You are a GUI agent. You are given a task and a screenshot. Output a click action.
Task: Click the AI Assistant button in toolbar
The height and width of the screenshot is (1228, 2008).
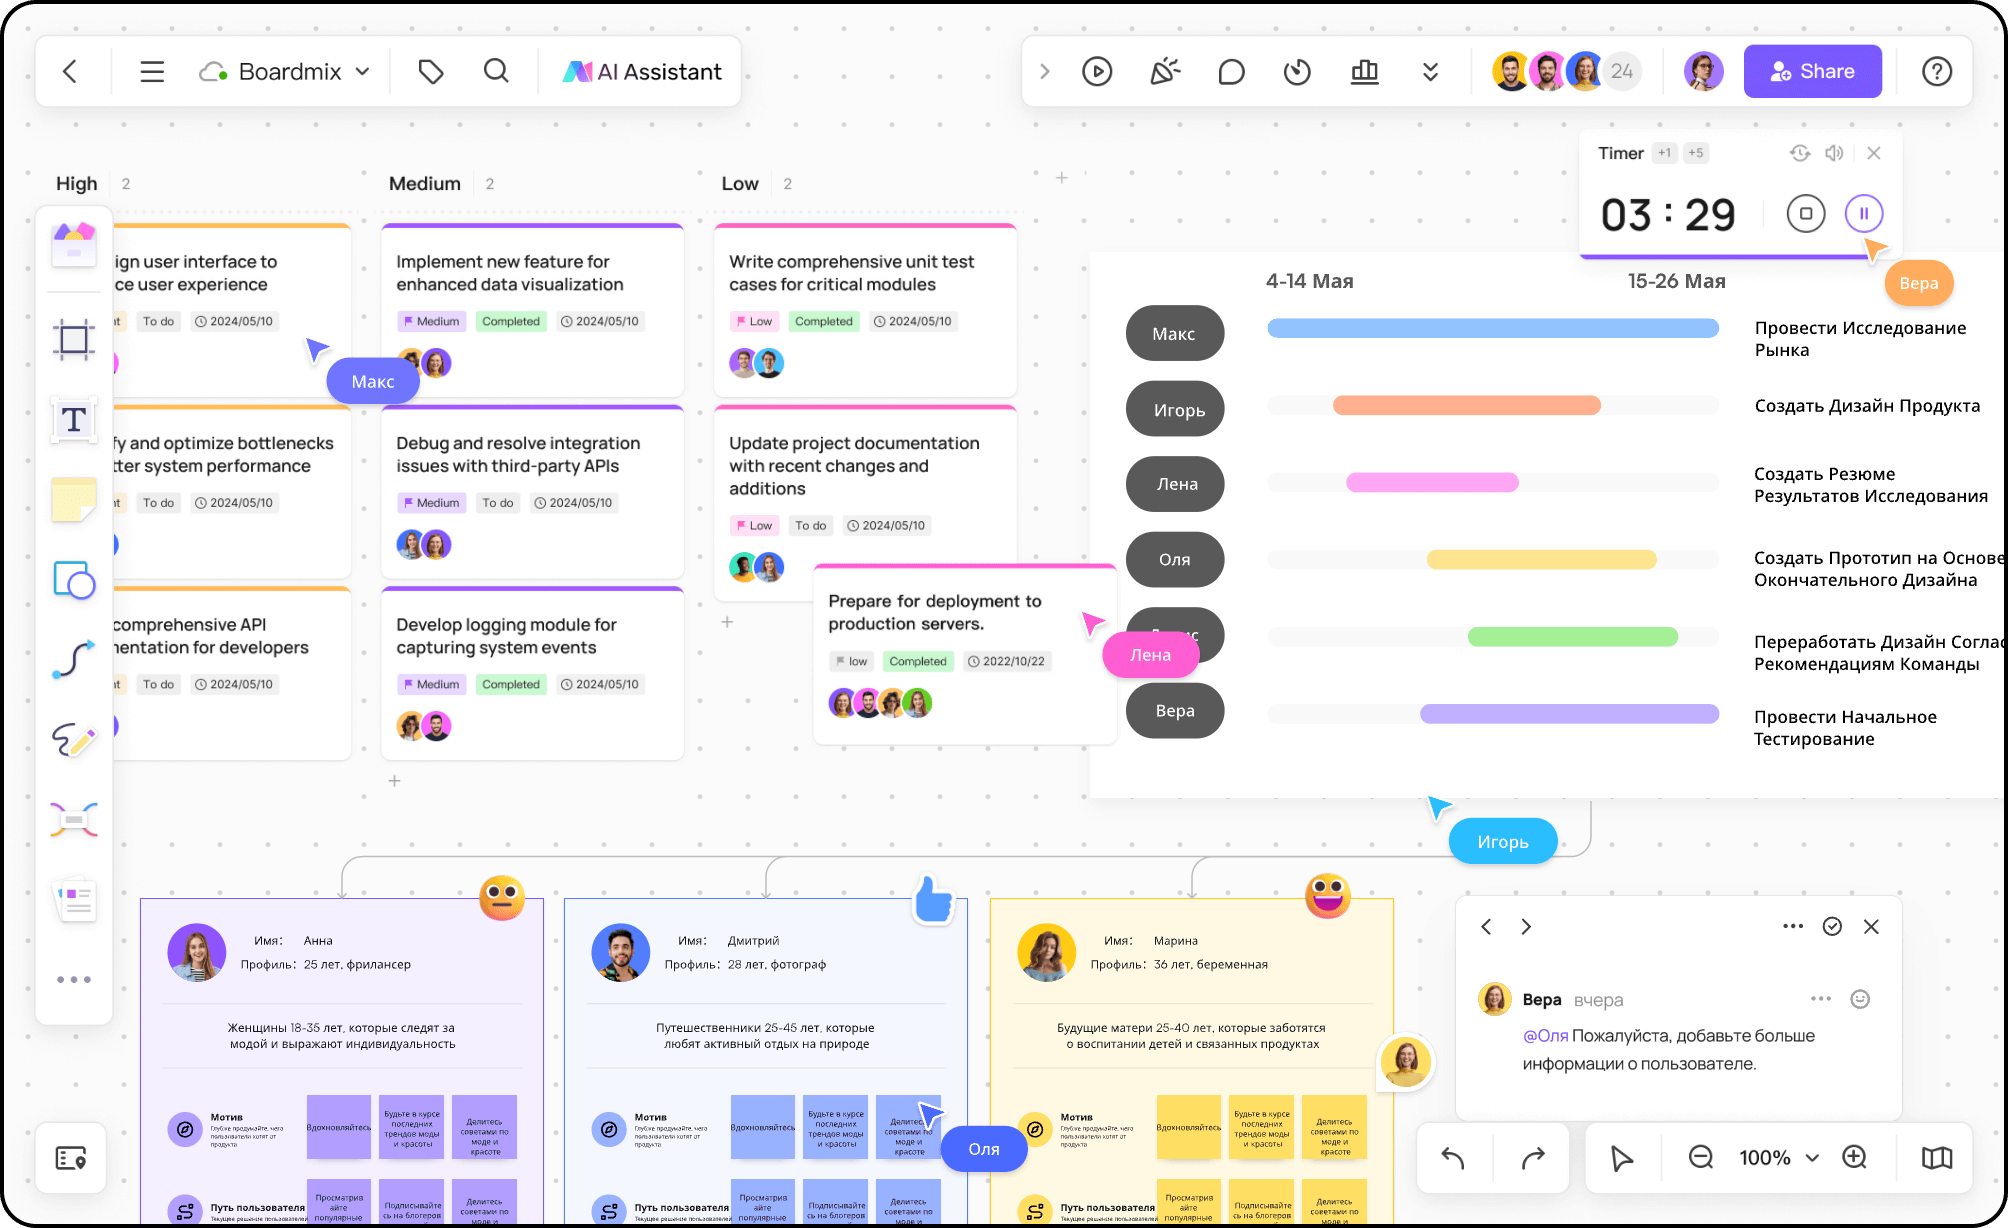click(x=644, y=72)
